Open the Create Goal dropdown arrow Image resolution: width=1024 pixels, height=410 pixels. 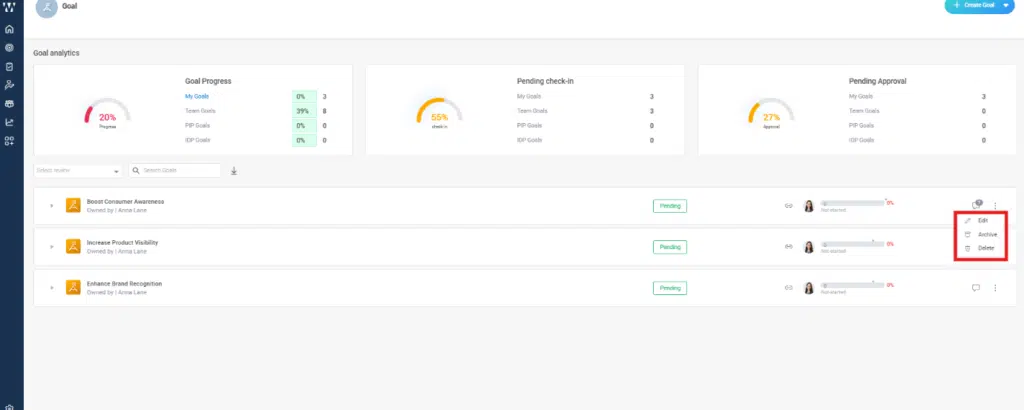point(1006,6)
